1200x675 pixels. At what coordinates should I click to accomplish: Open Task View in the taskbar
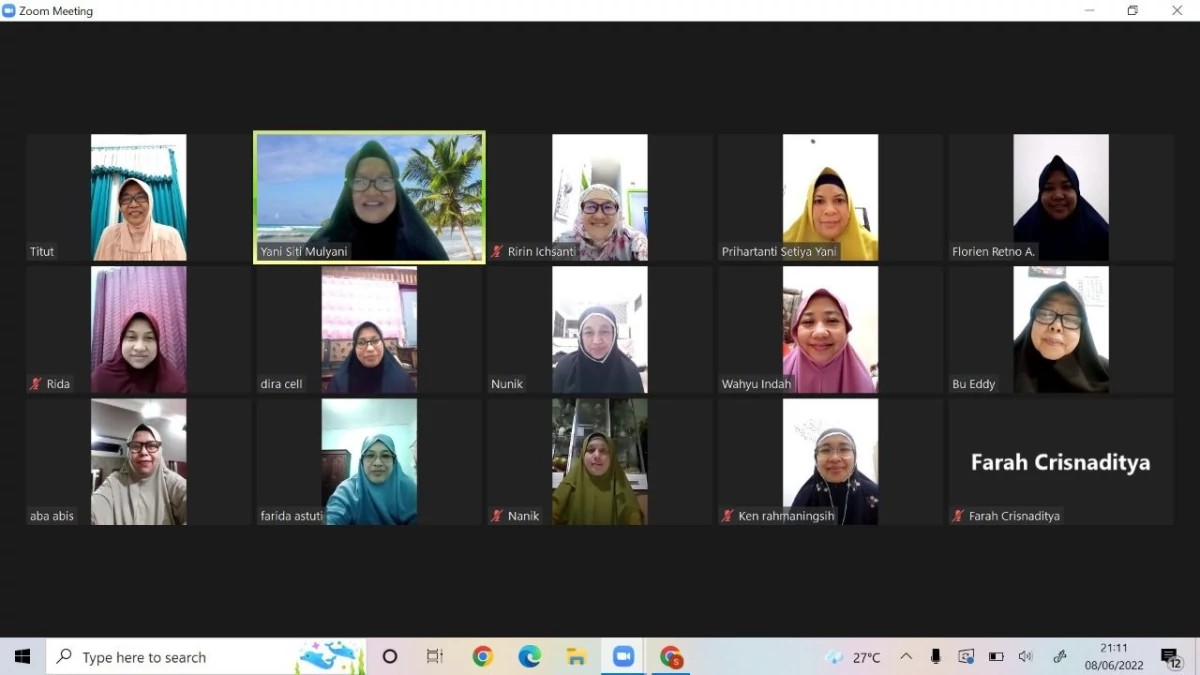click(435, 657)
